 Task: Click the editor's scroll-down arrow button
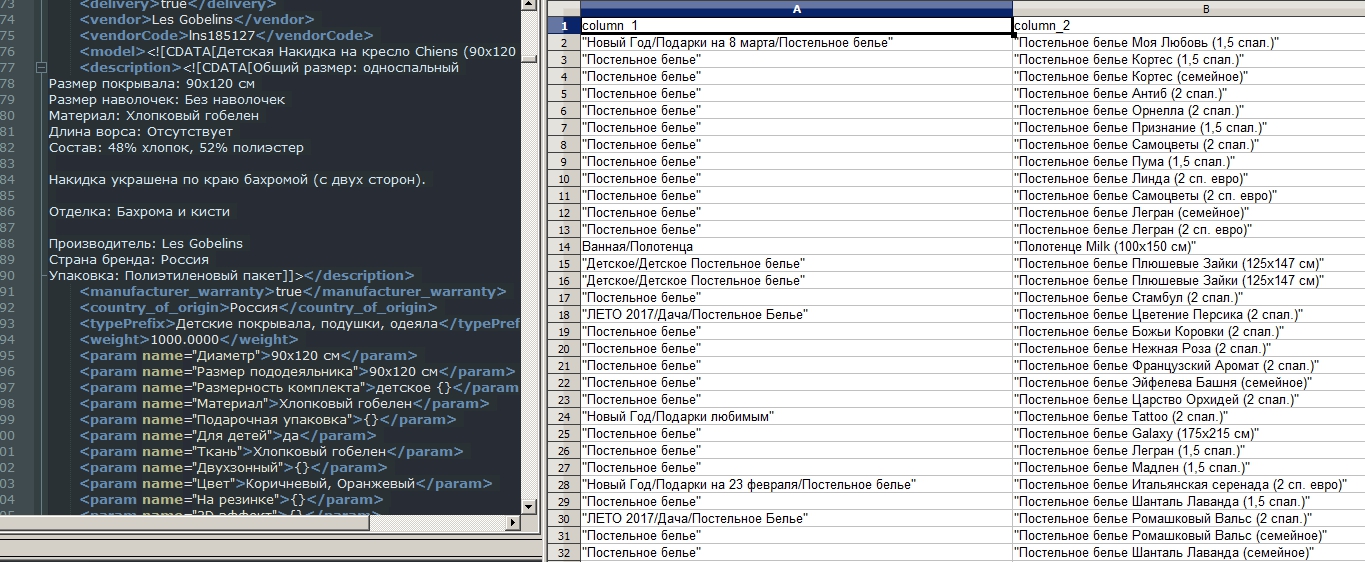(x=529, y=505)
